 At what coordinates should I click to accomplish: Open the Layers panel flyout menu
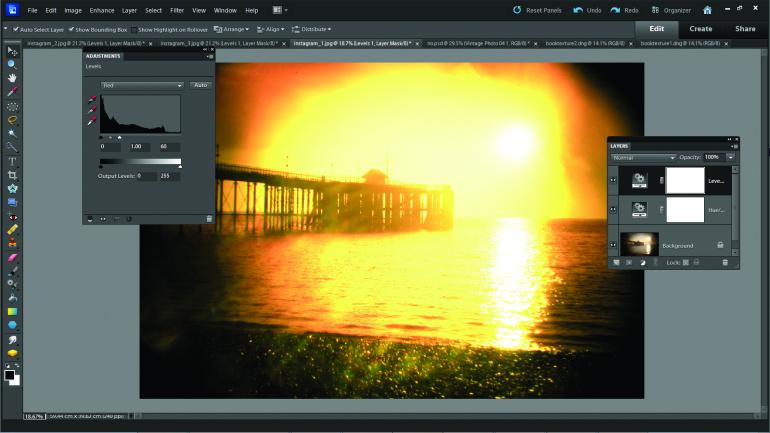tap(734, 146)
